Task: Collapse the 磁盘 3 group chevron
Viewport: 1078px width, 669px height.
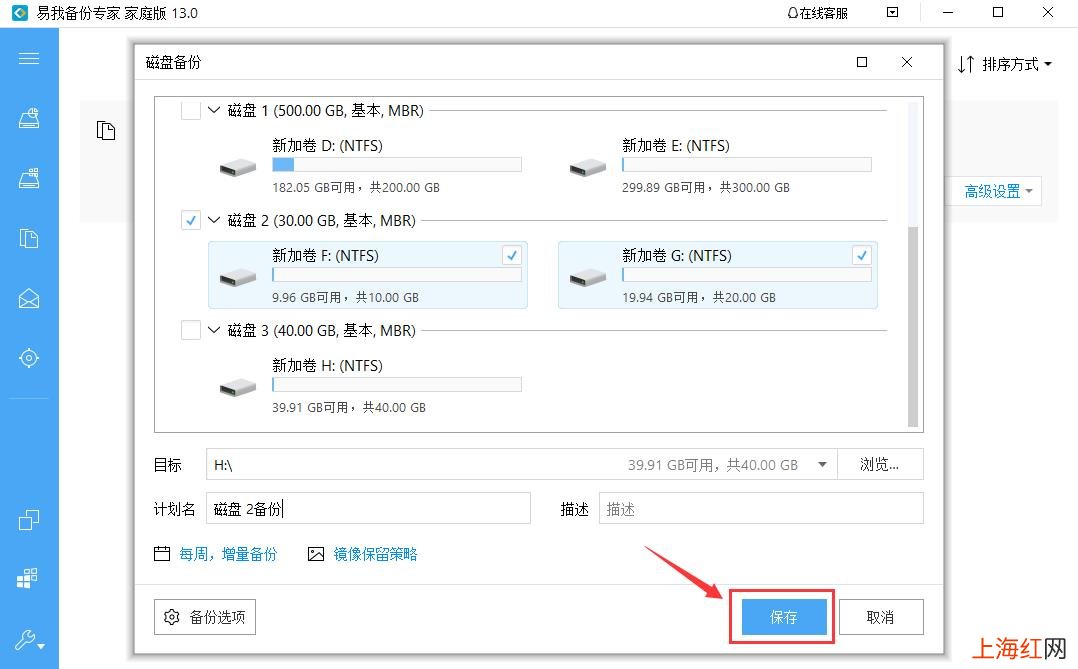Action: pyautogui.click(x=214, y=330)
